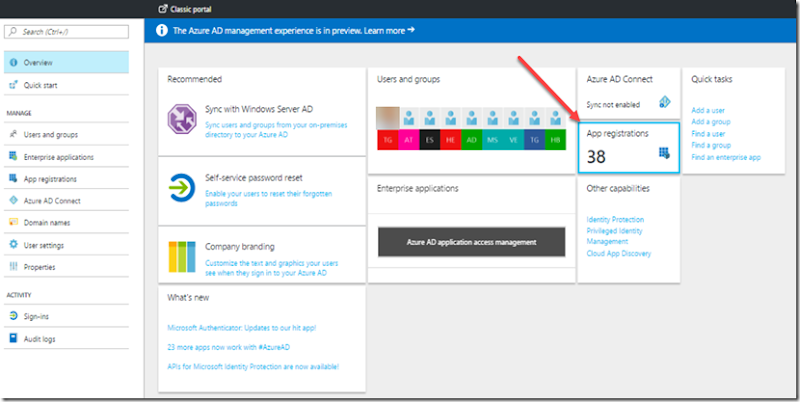Click the User settings gear icon
800x402 pixels.
tap(14, 245)
